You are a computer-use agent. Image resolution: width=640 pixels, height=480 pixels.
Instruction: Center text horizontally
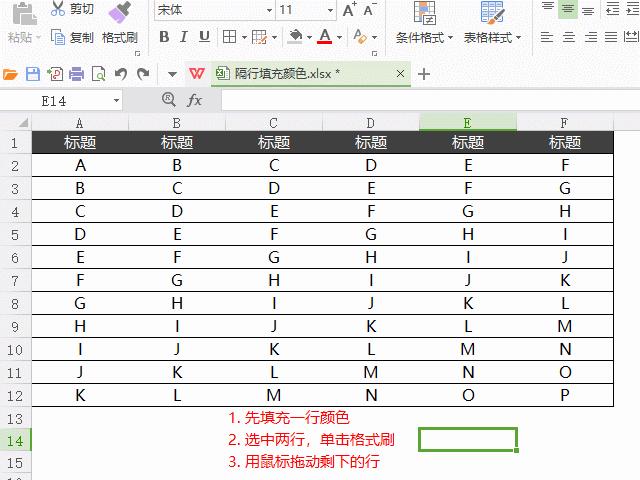(x=569, y=38)
